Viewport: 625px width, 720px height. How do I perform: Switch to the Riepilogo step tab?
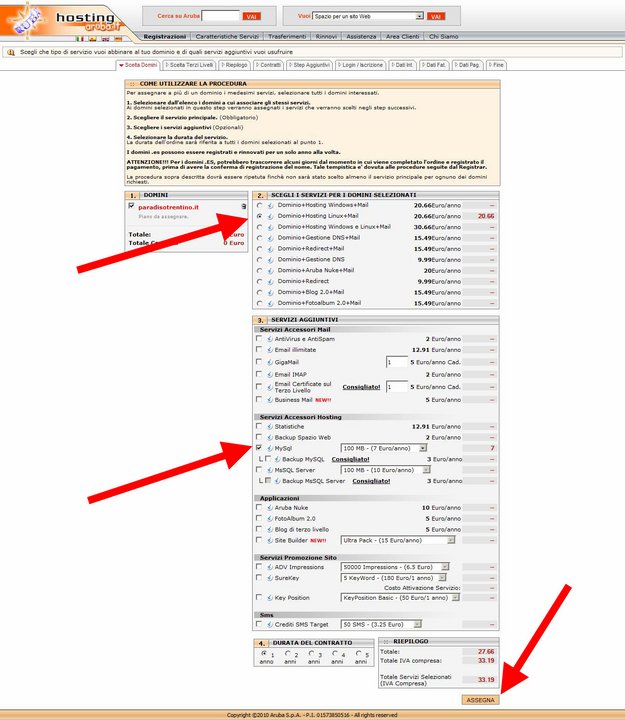235,65
